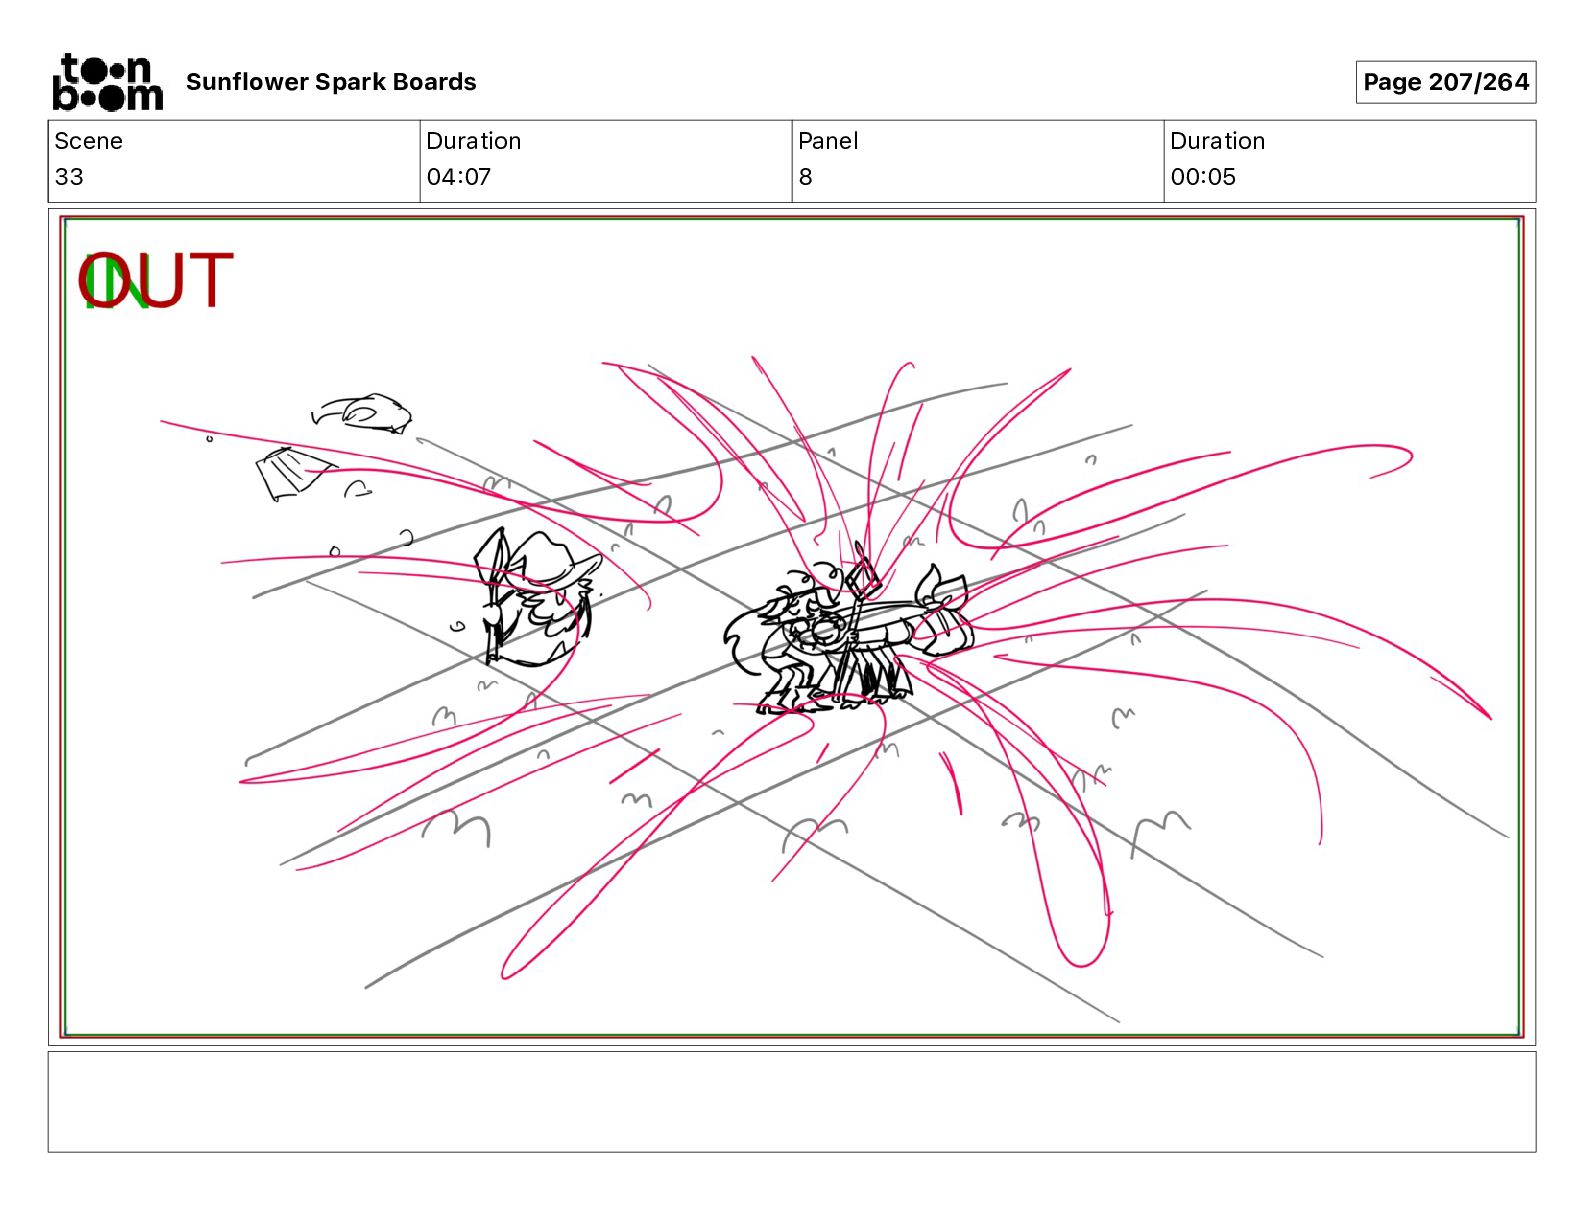Screen dimensions: 1584x1224
Task: Click the red OUT camera marker
Action: [x=157, y=281]
